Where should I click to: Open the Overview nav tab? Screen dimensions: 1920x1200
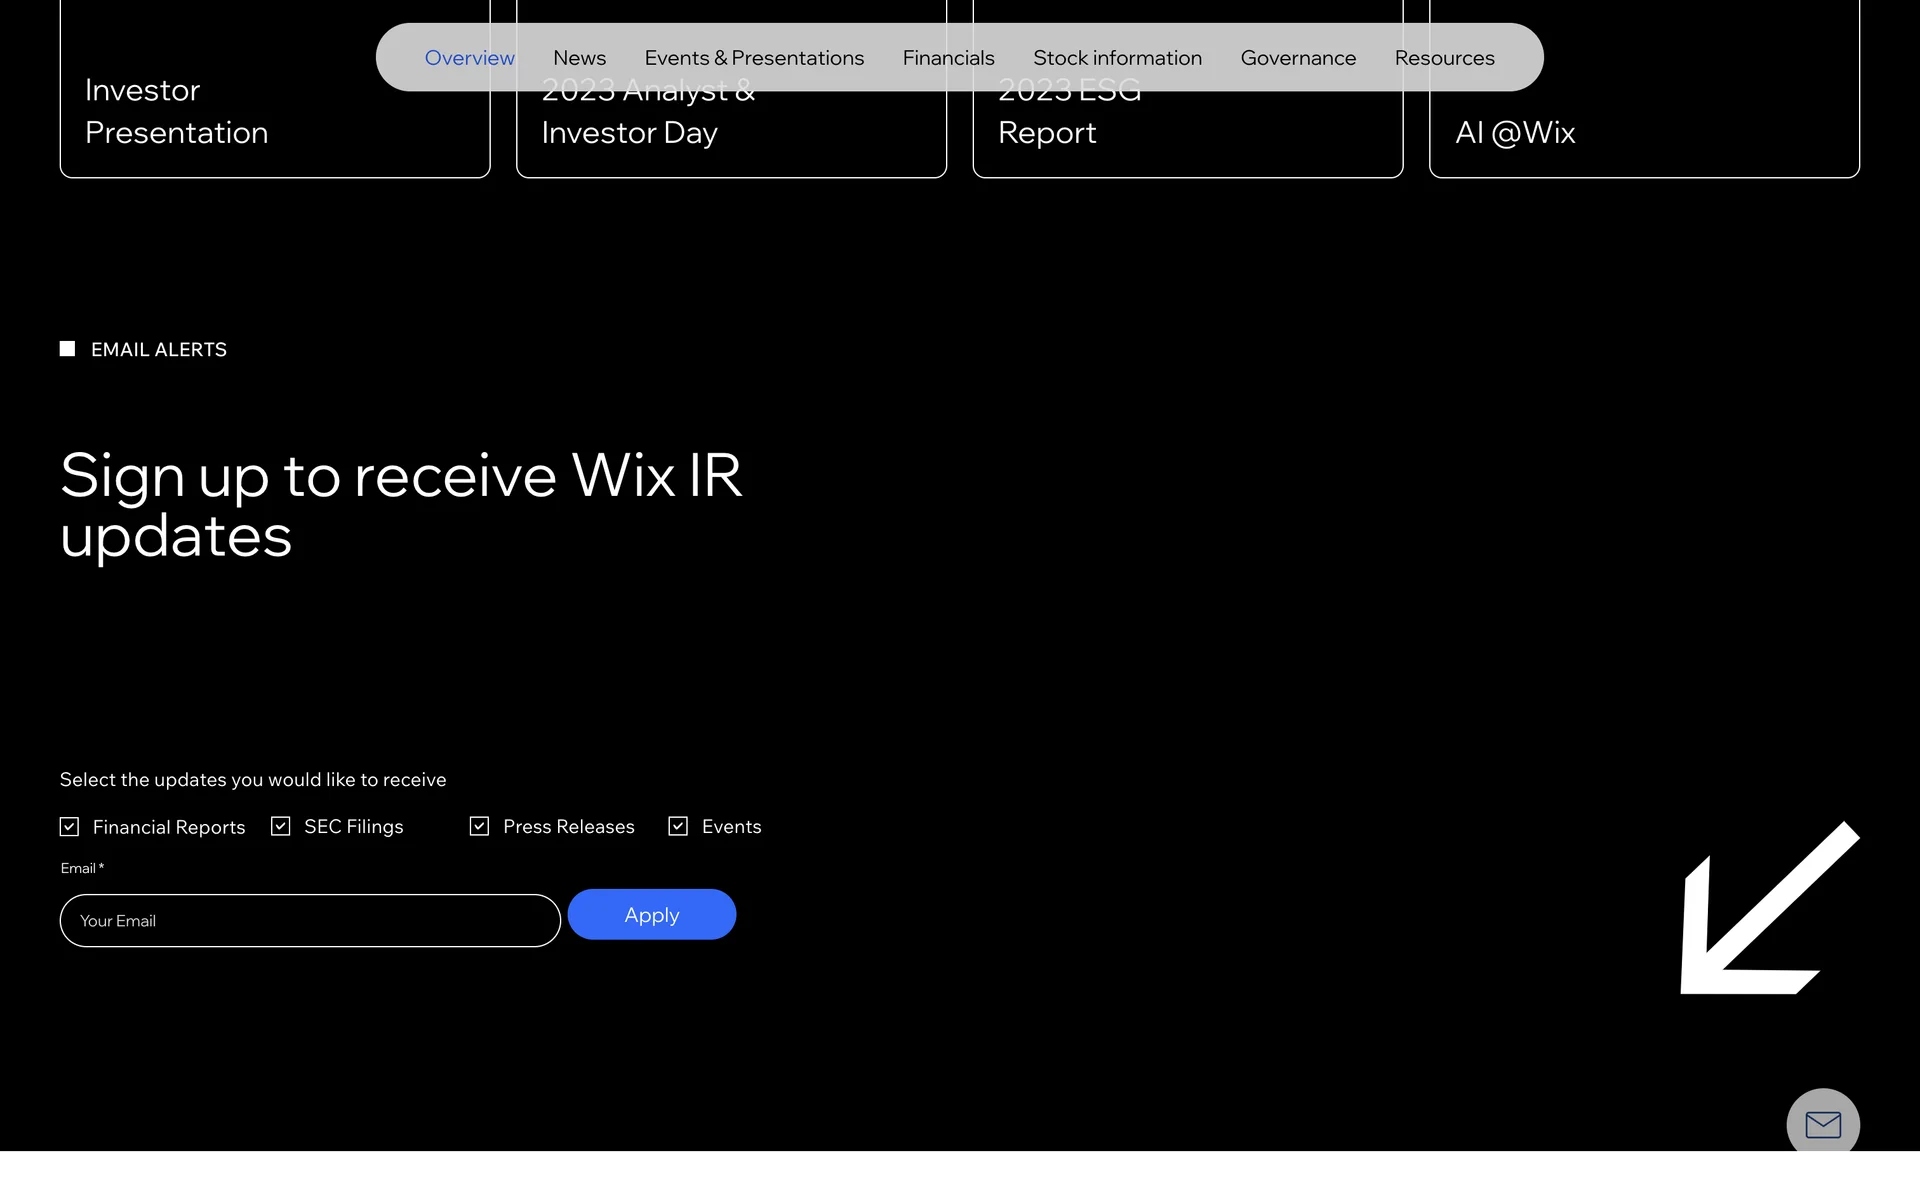[x=469, y=58]
